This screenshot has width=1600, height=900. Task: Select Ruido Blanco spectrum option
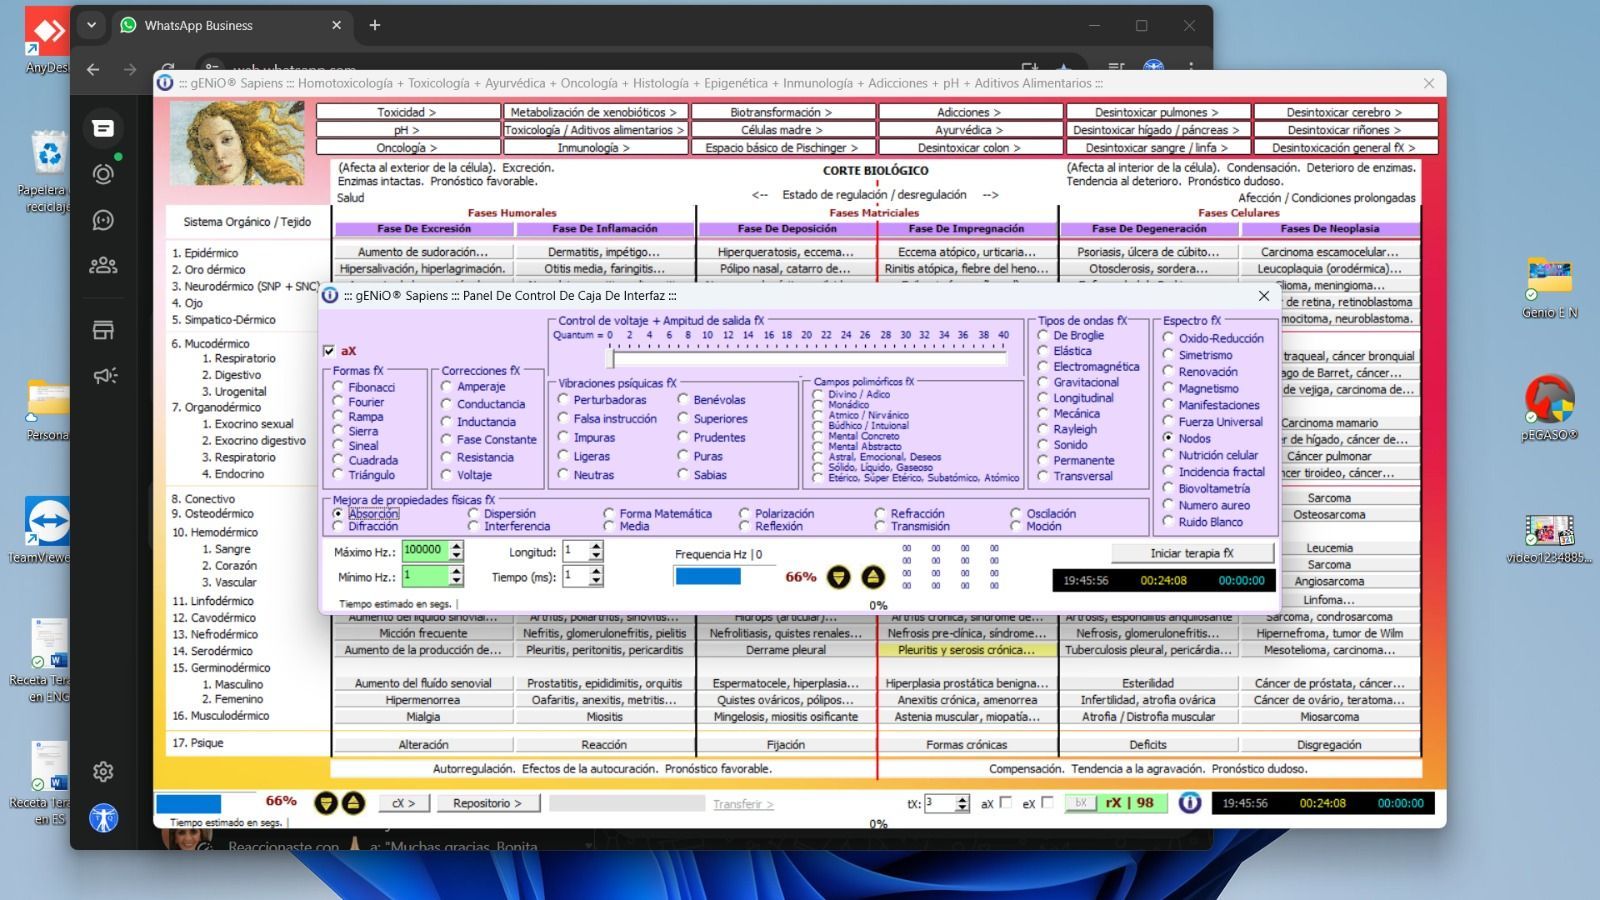(x=1168, y=522)
